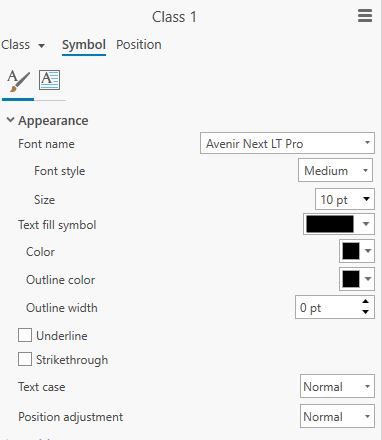The width and height of the screenshot is (382, 440).
Task: Select the Formatting text block icon
Action: pyautogui.click(x=49, y=80)
